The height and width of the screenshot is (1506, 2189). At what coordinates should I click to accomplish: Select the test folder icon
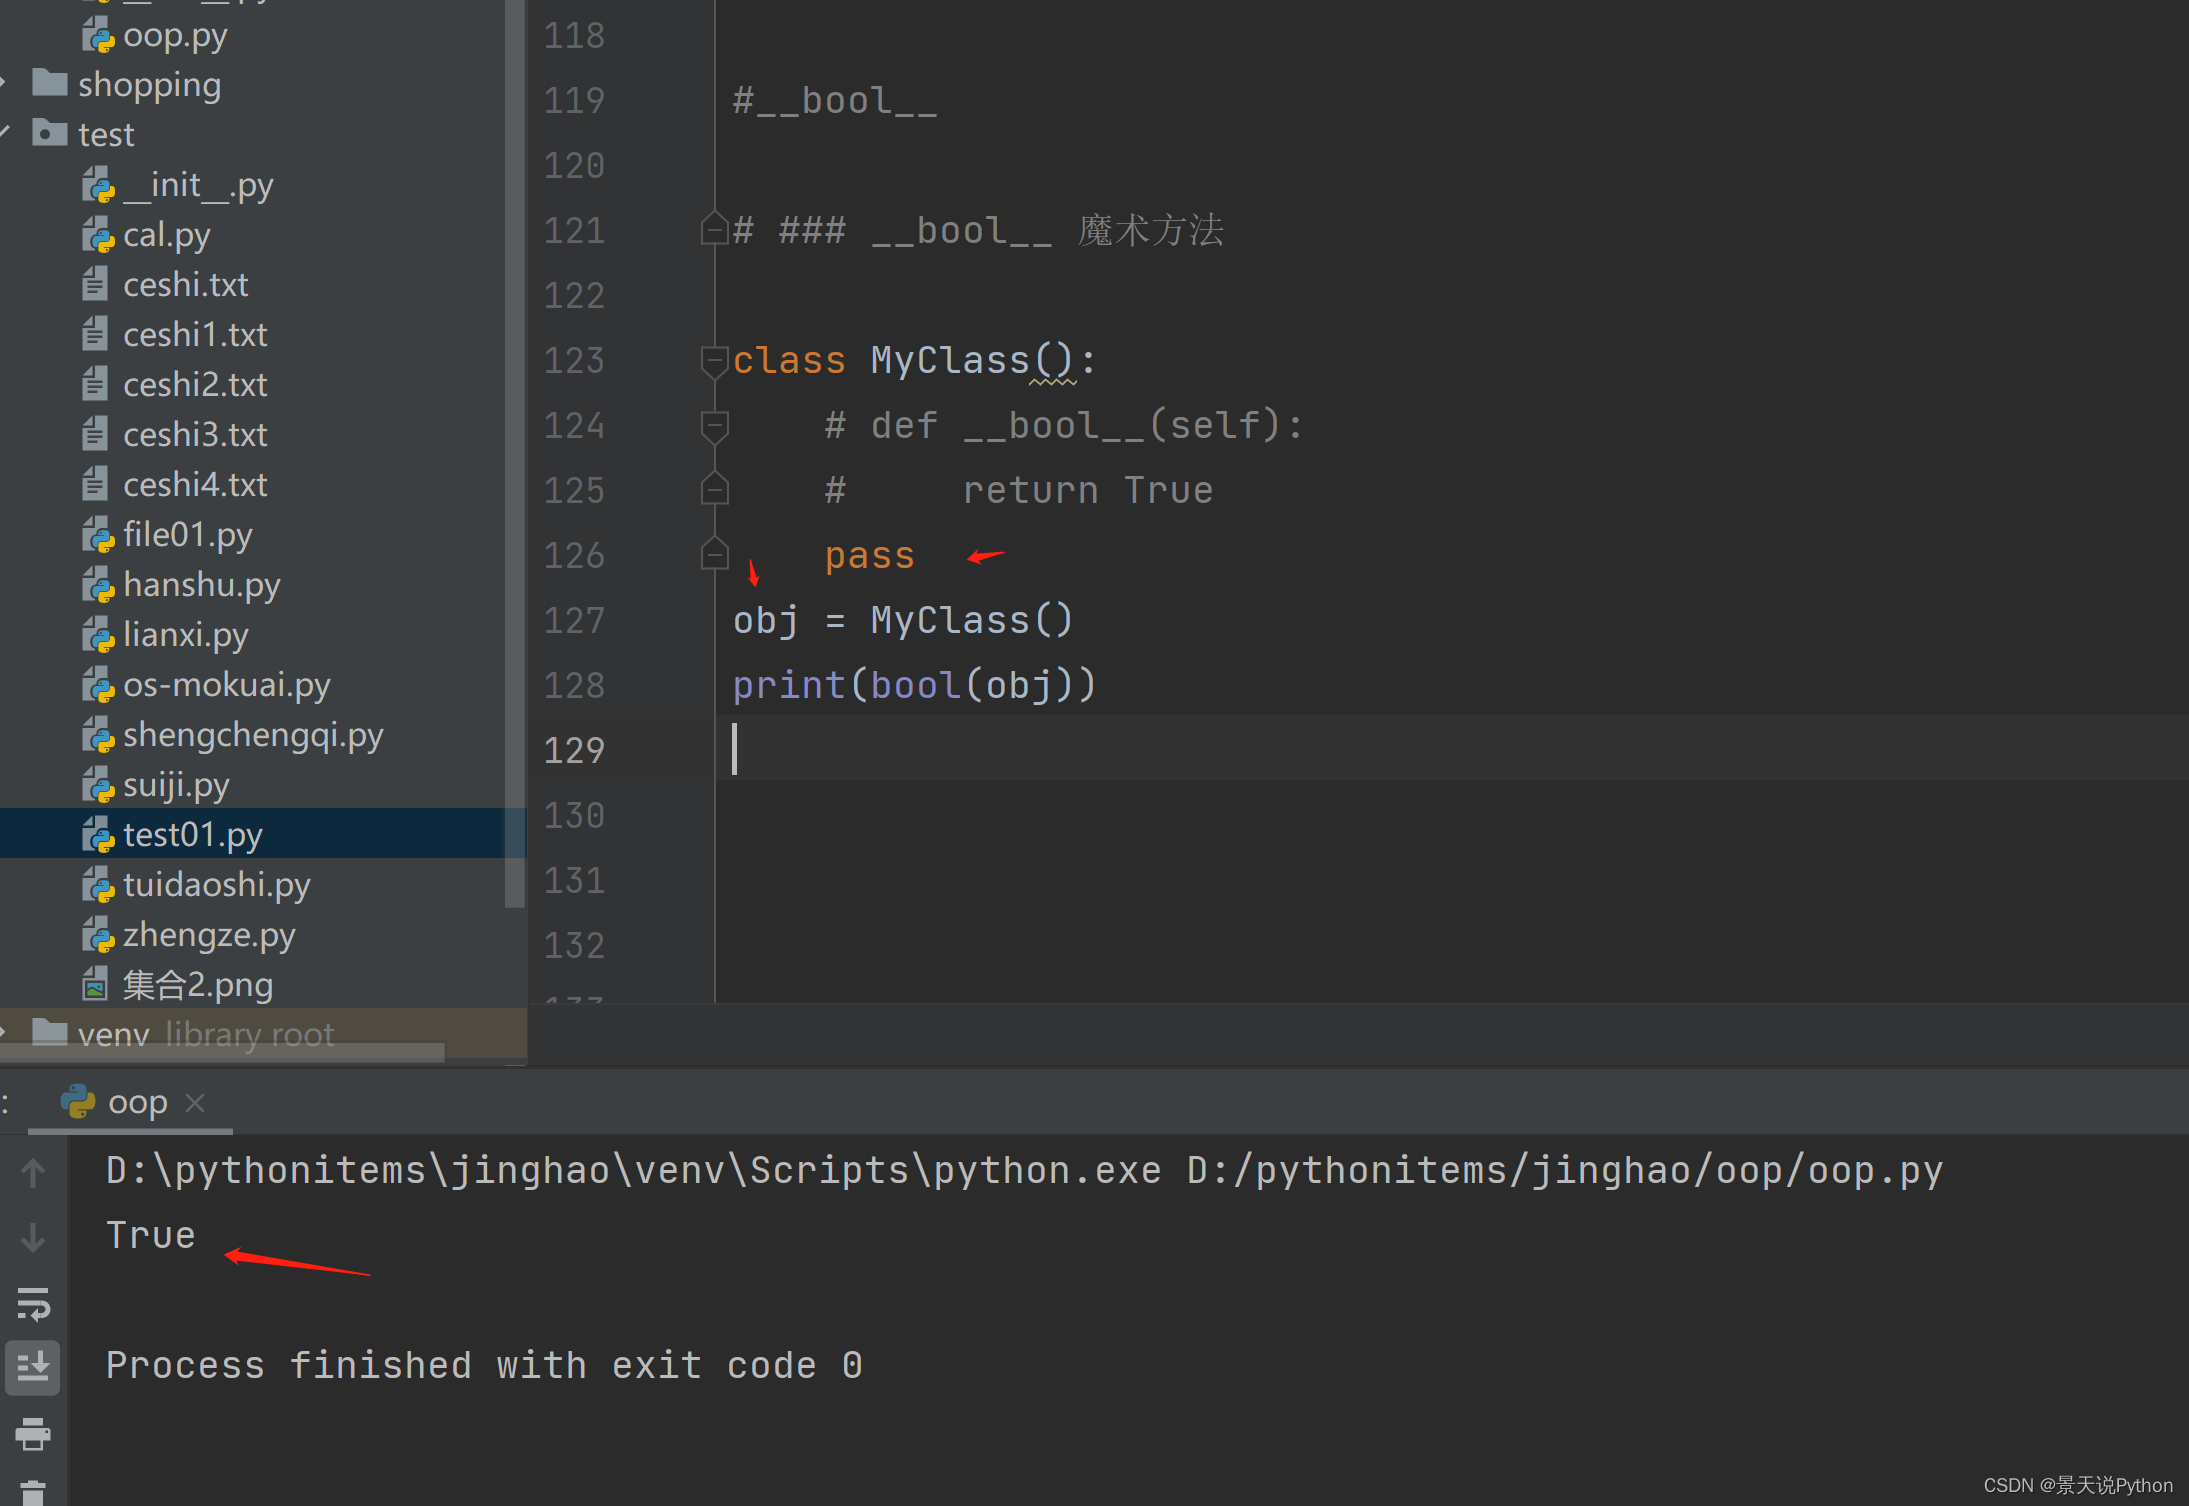pos(49,132)
